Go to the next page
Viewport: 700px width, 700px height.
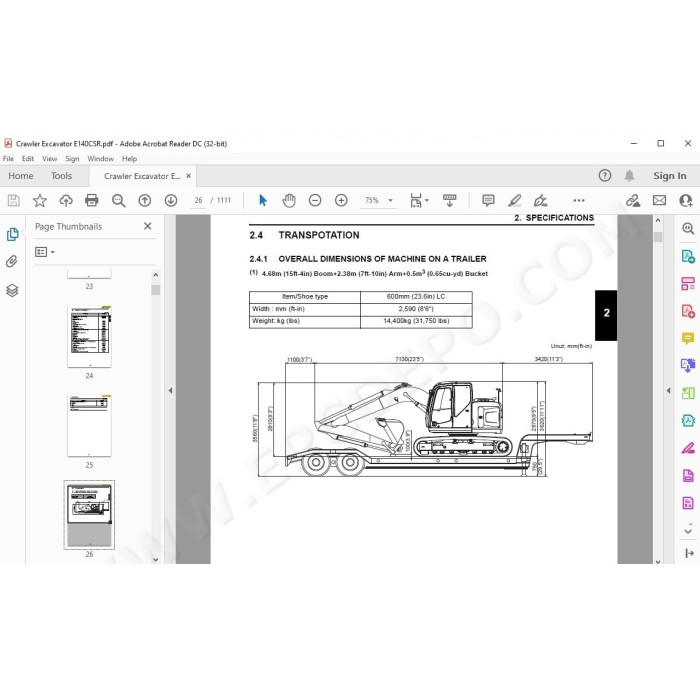171,200
